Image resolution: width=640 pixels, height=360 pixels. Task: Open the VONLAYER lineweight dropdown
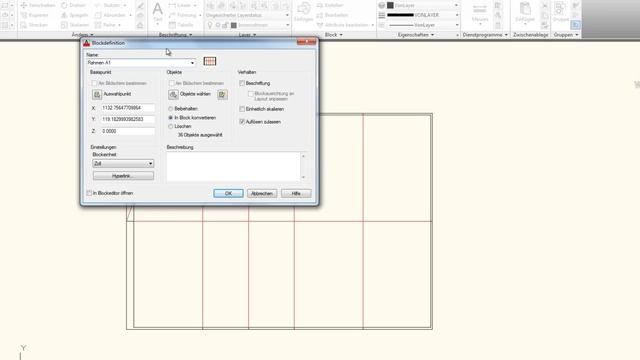click(x=456, y=15)
